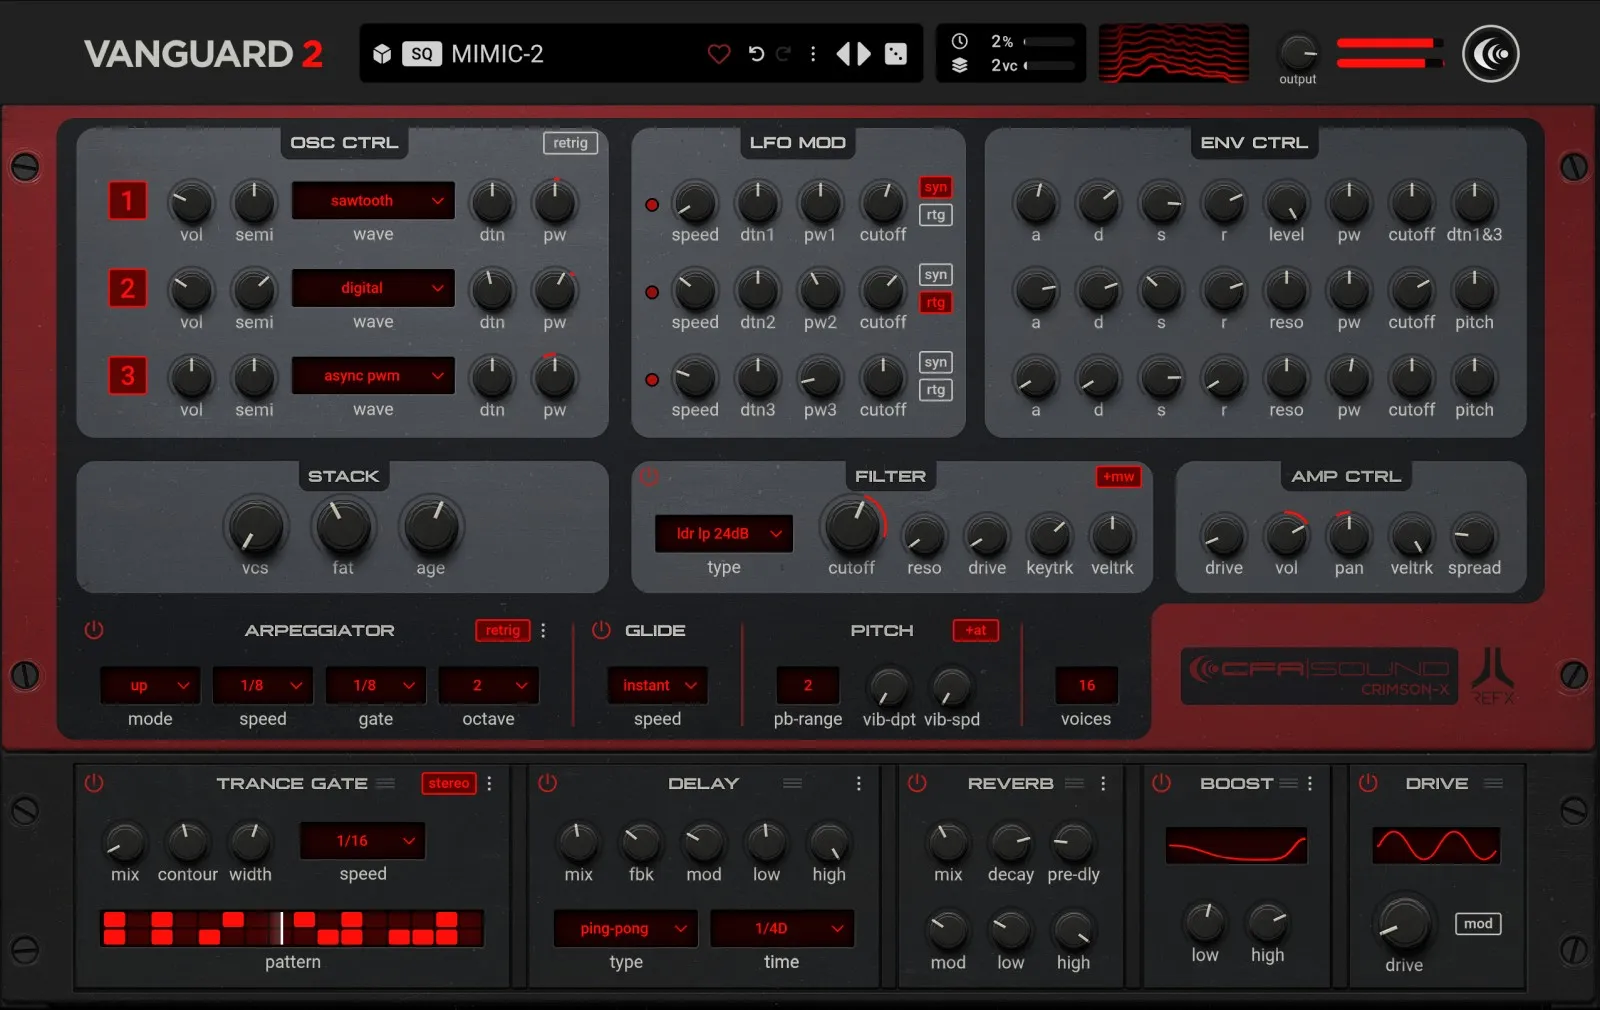The width and height of the screenshot is (1600, 1010).
Task: Click the redo arrow icon
Action: [x=784, y=54]
